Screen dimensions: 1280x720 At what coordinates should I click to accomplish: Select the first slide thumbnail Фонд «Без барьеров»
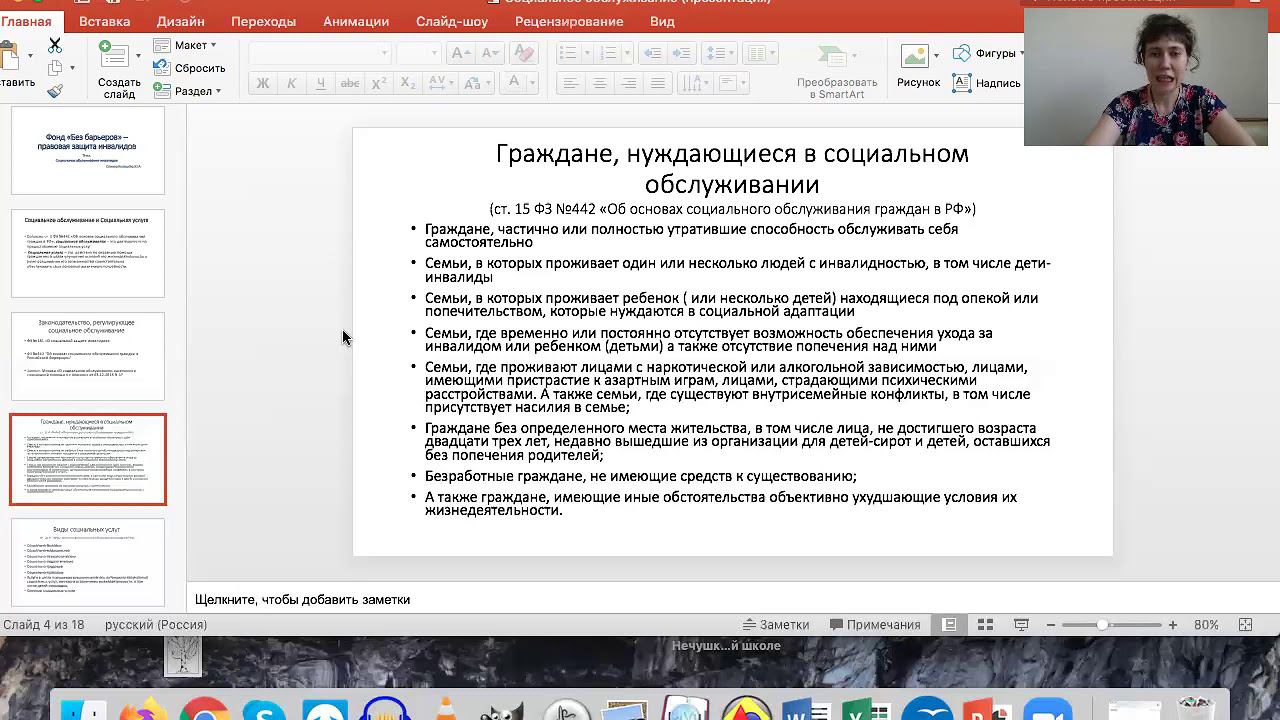point(88,150)
